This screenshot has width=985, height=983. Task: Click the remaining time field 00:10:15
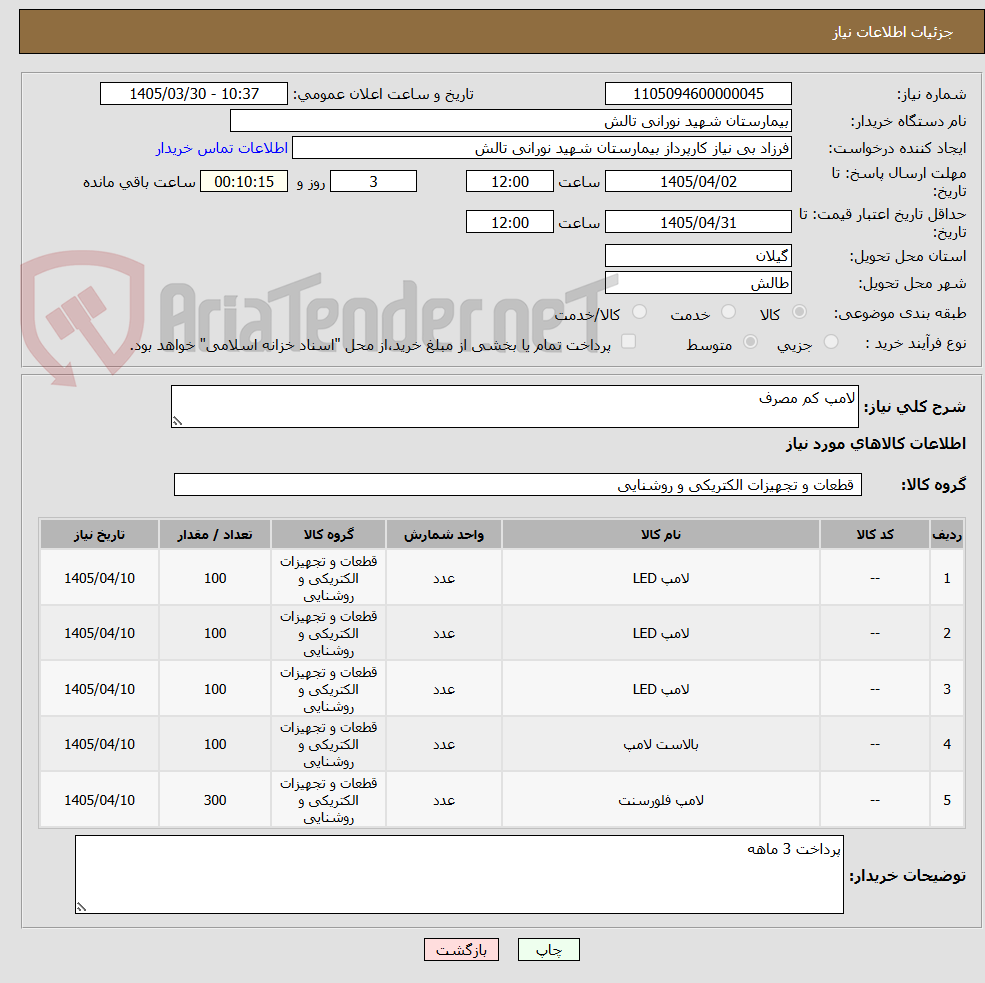[244, 182]
